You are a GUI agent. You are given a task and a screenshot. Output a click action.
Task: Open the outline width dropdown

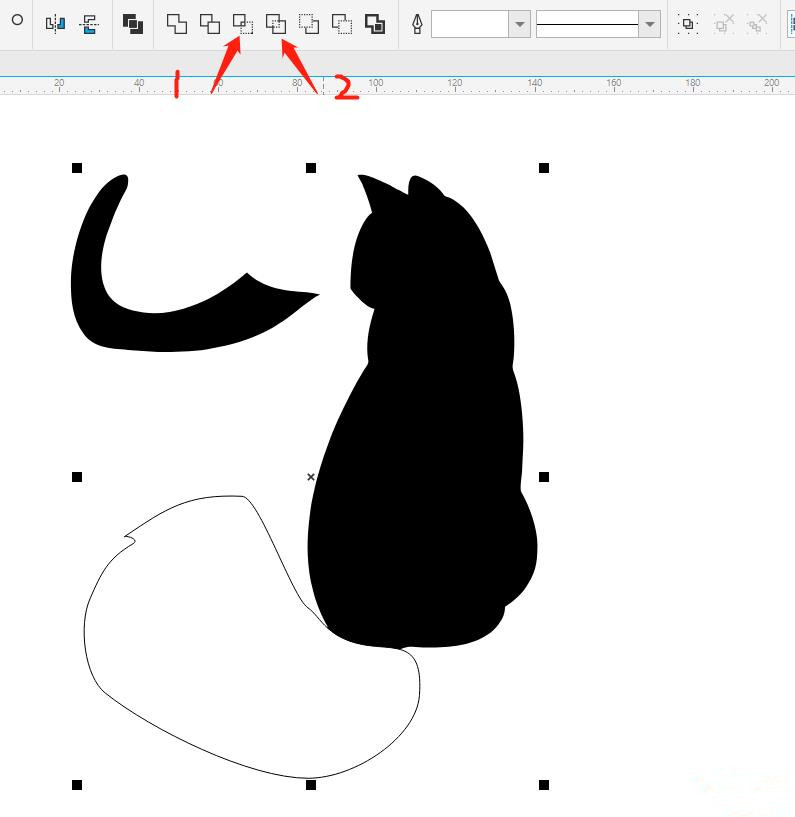coord(519,24)
